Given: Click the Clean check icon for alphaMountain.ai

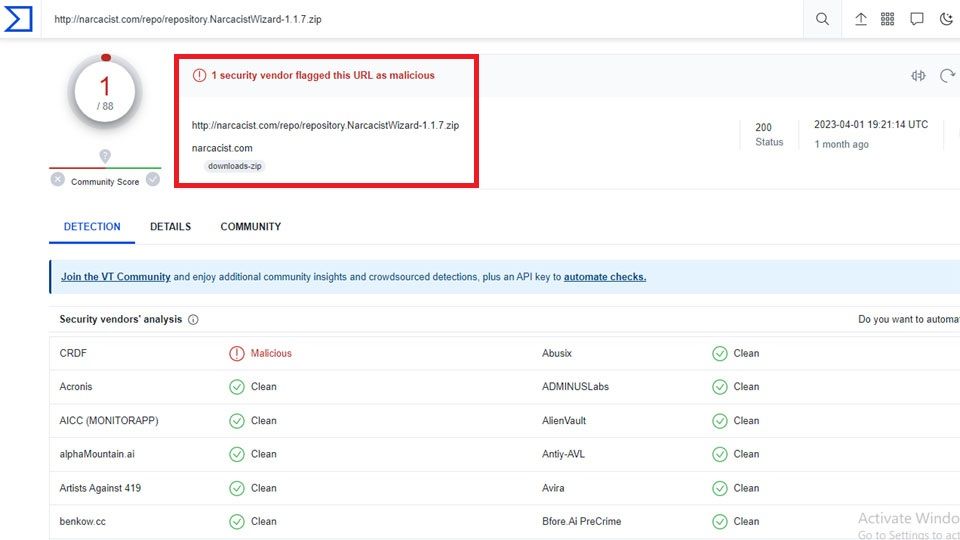Looking at the screenshot, I should point(236,454).
